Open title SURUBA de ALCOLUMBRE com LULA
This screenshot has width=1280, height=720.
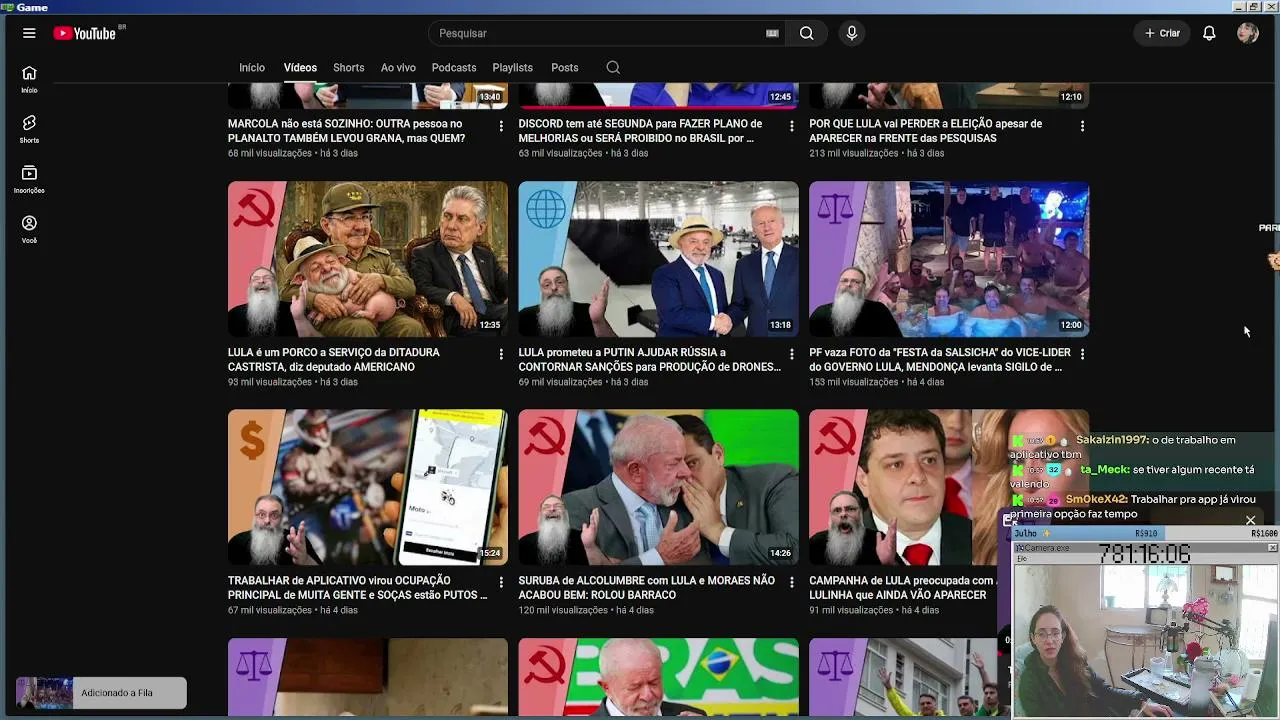point(647,587)
